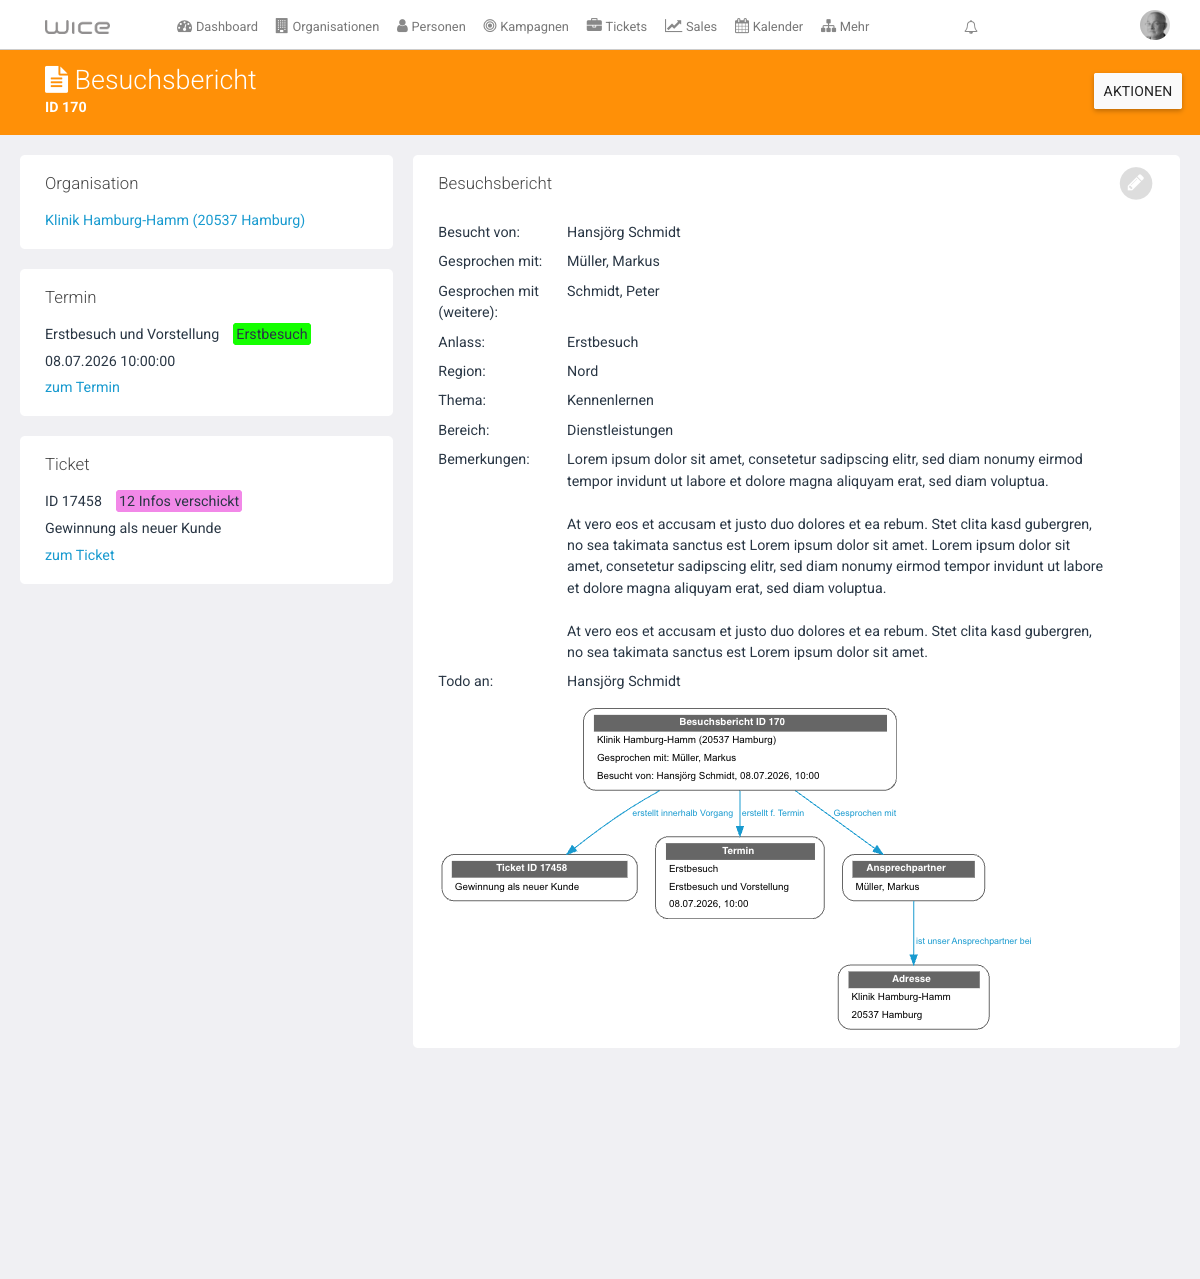Open Kalender from the top menu
The height and width of the screenshot is (1279, 1200).
click(x=769, y=27)
